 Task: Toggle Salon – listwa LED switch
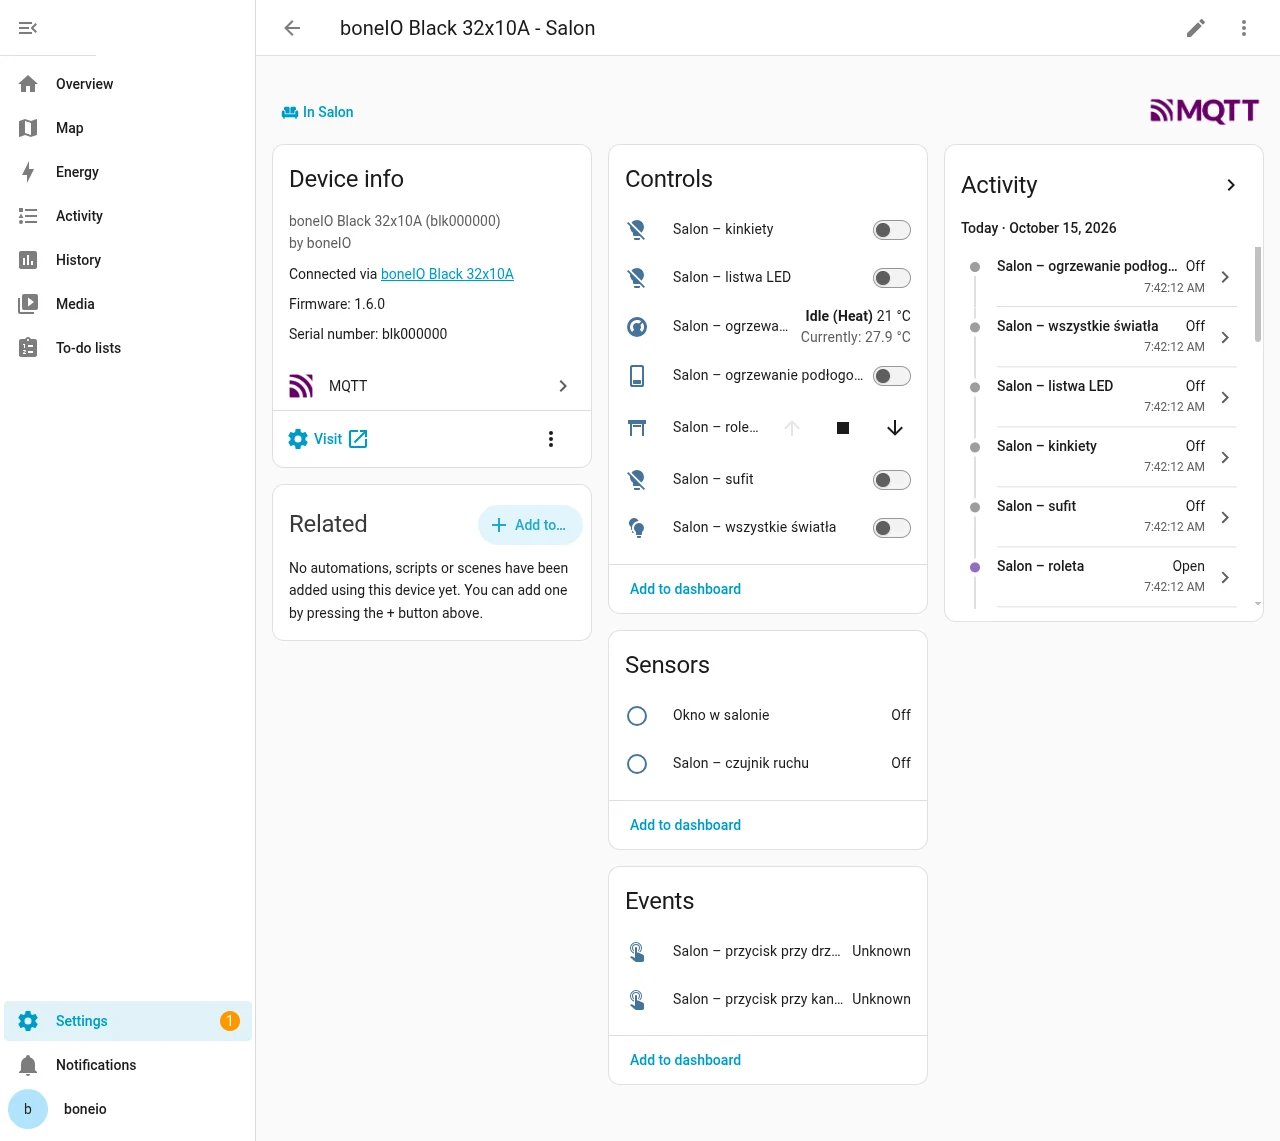(892, 278)
